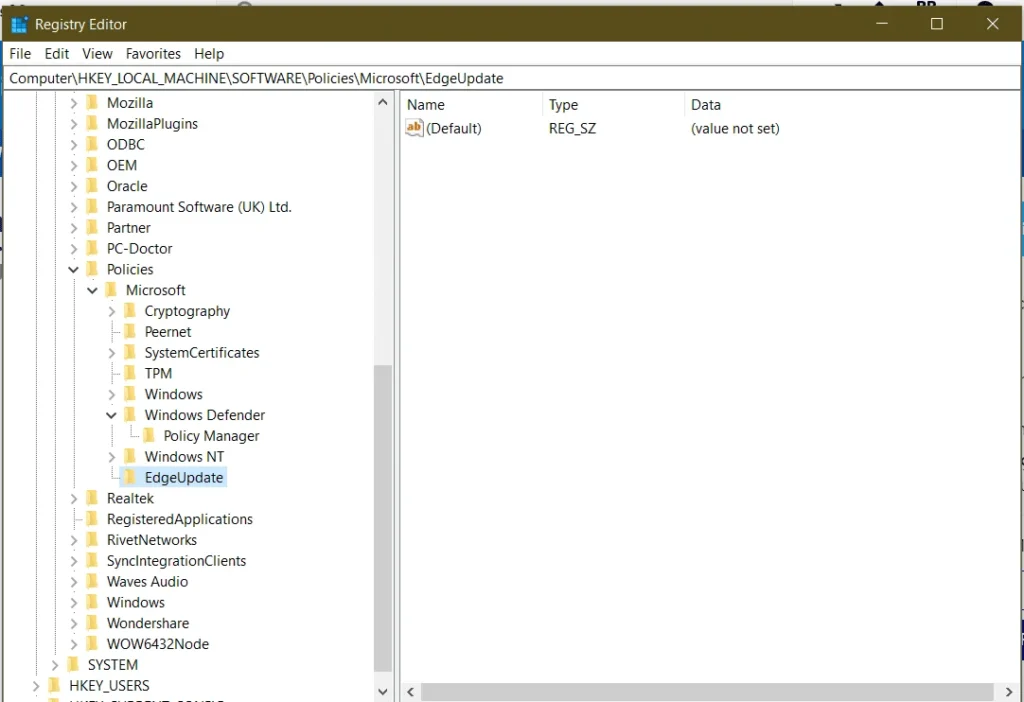Select the ODBC folder icon

[92, 144]
